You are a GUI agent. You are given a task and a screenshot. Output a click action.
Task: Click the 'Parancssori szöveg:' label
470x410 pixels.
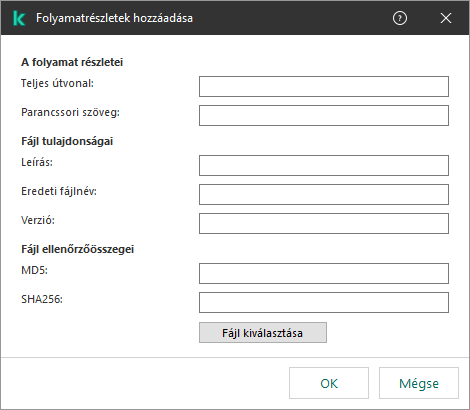coord(70,112)
